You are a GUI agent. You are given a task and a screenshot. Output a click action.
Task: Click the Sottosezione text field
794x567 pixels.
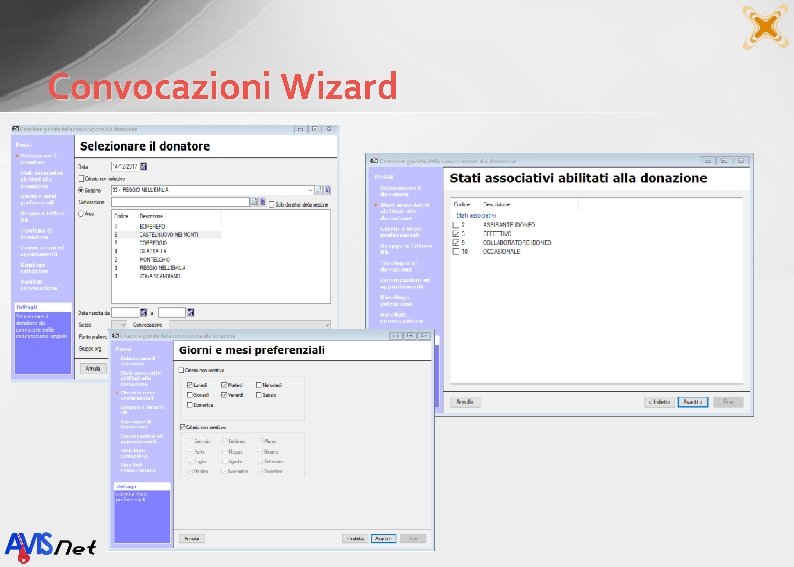tap(180, 202)
